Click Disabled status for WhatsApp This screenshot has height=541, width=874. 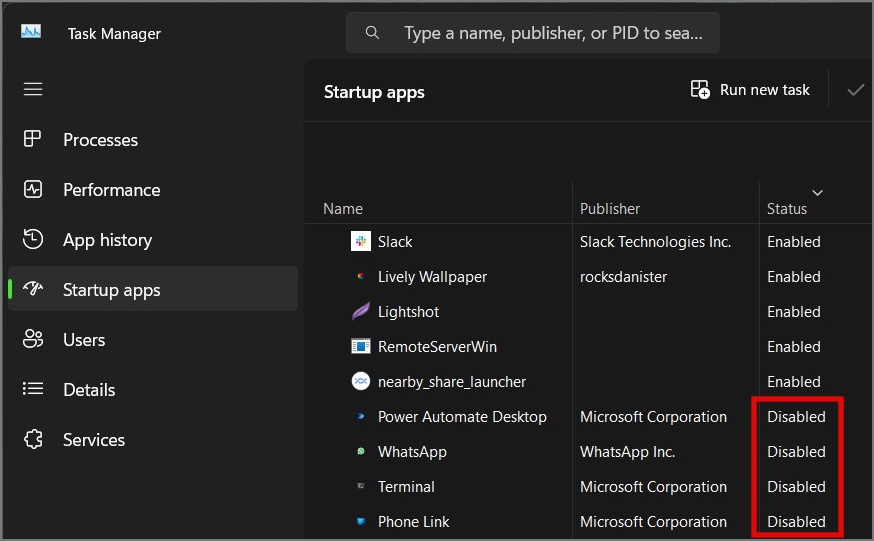[796, 452]
